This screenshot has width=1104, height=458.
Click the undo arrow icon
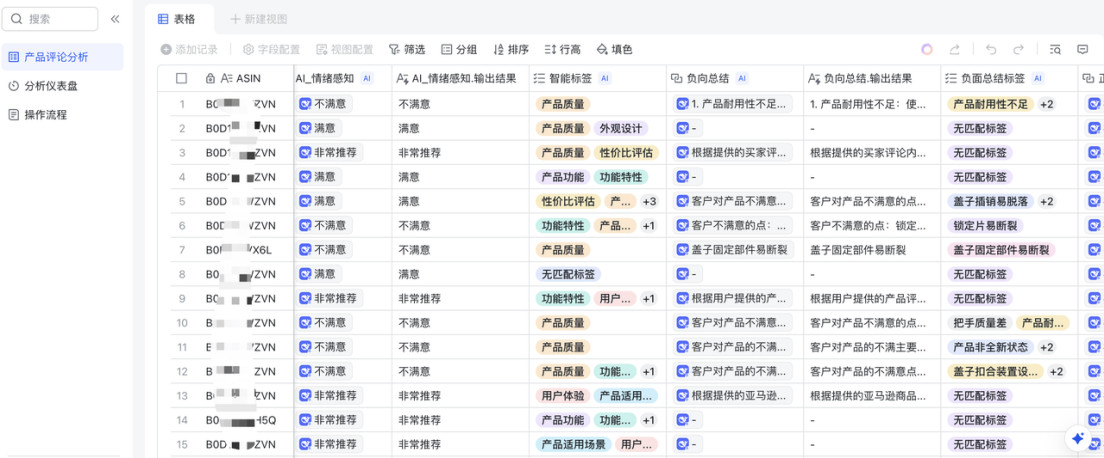pos(990,49)
